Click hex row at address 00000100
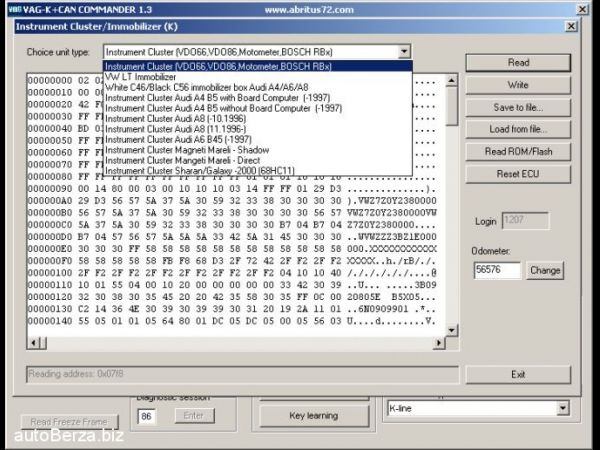 point(232,273)
